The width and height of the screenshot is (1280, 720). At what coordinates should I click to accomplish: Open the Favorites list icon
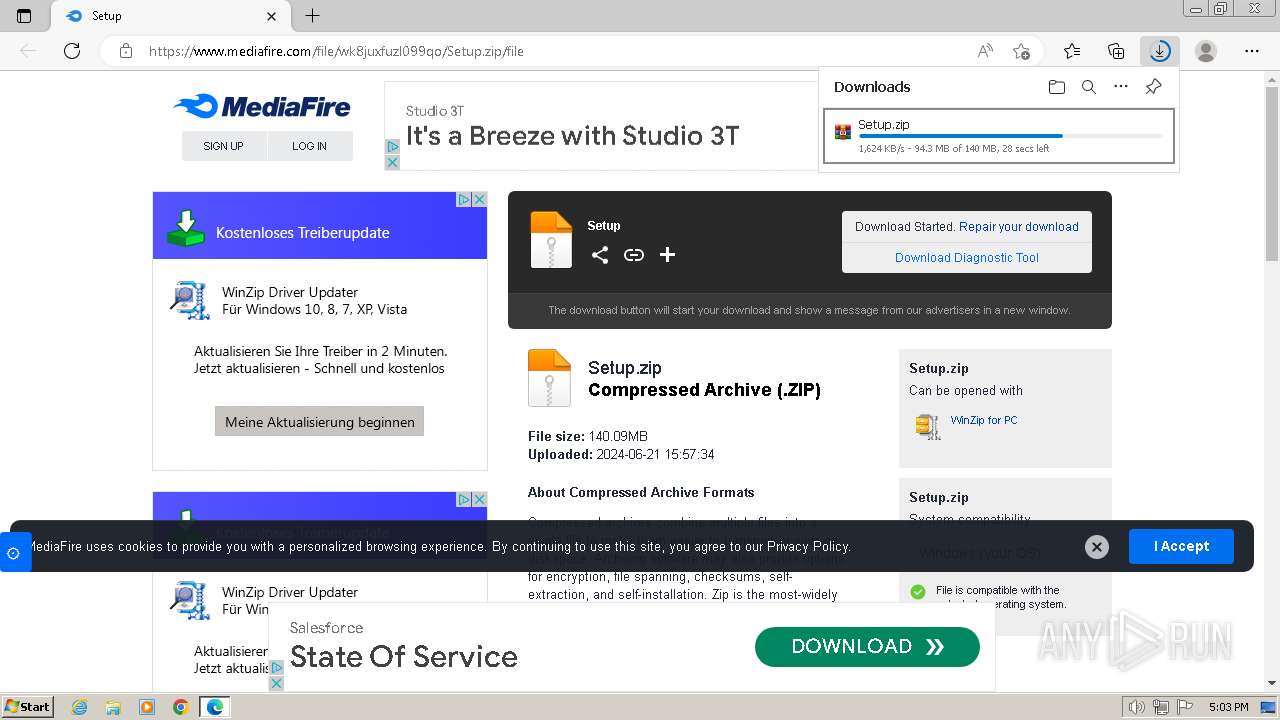[x=1072, y=51]
